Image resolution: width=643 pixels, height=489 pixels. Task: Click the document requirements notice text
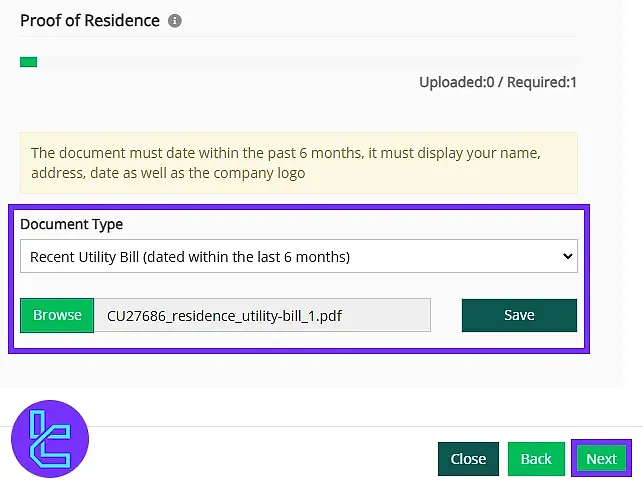pyautogui.click(x=286, y=163)
